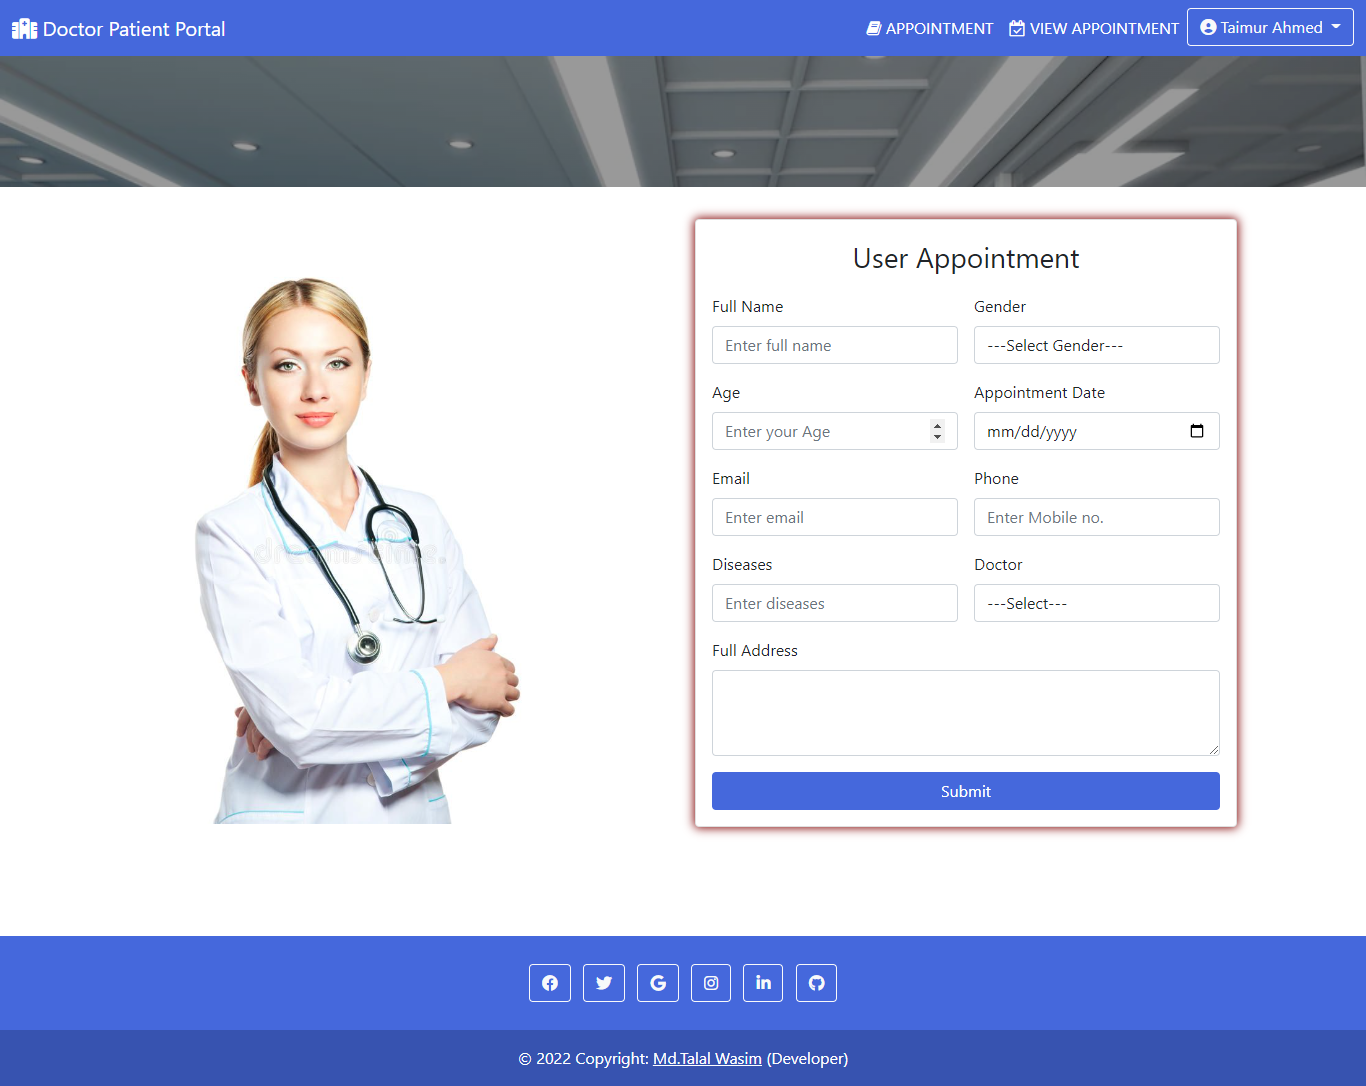Screen dimensions: 1366x1086
Task: Click the User Appointment heading
Action: tap(966, 258)
